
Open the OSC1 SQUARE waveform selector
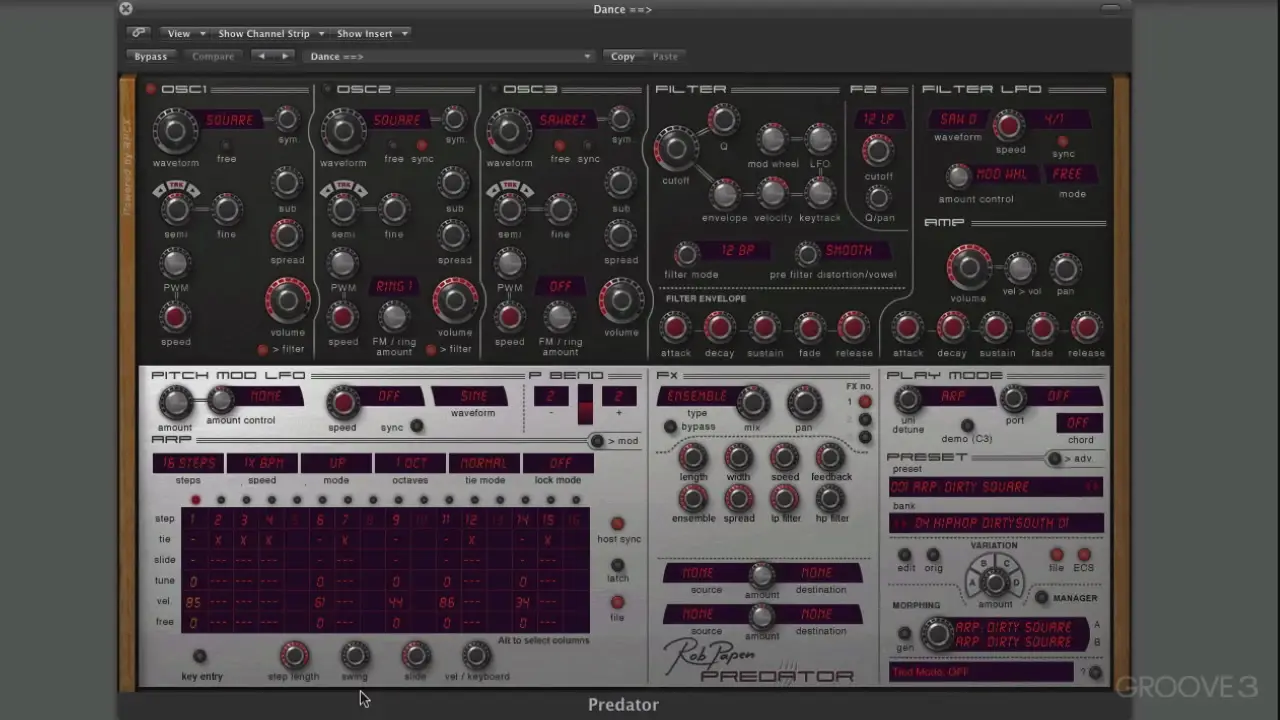click(230, 120)
